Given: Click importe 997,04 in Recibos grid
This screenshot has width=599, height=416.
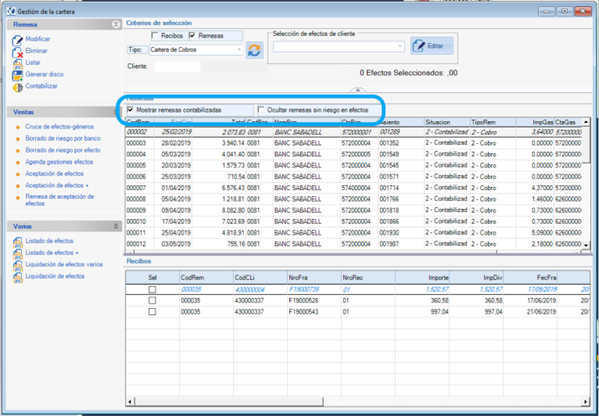Looking at the screenshot, I should [x=439, y=312].
